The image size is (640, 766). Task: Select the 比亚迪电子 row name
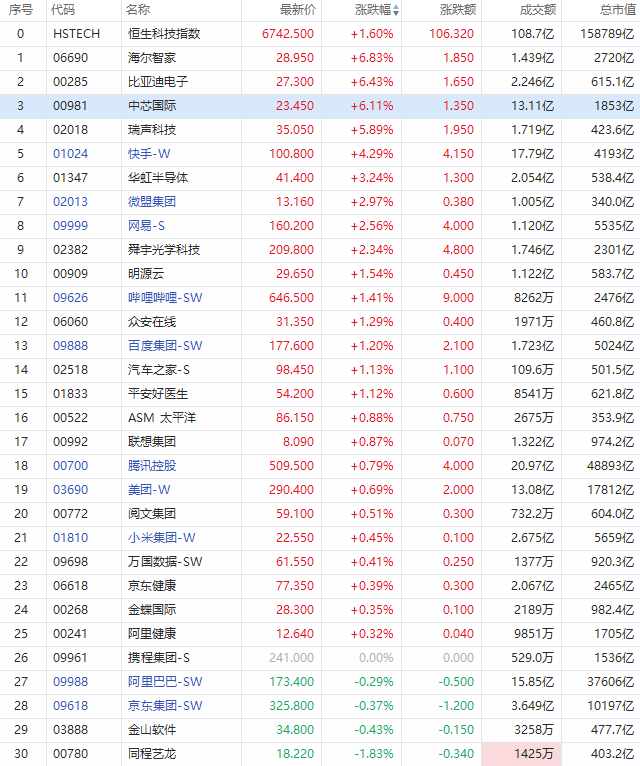point(158,82)
